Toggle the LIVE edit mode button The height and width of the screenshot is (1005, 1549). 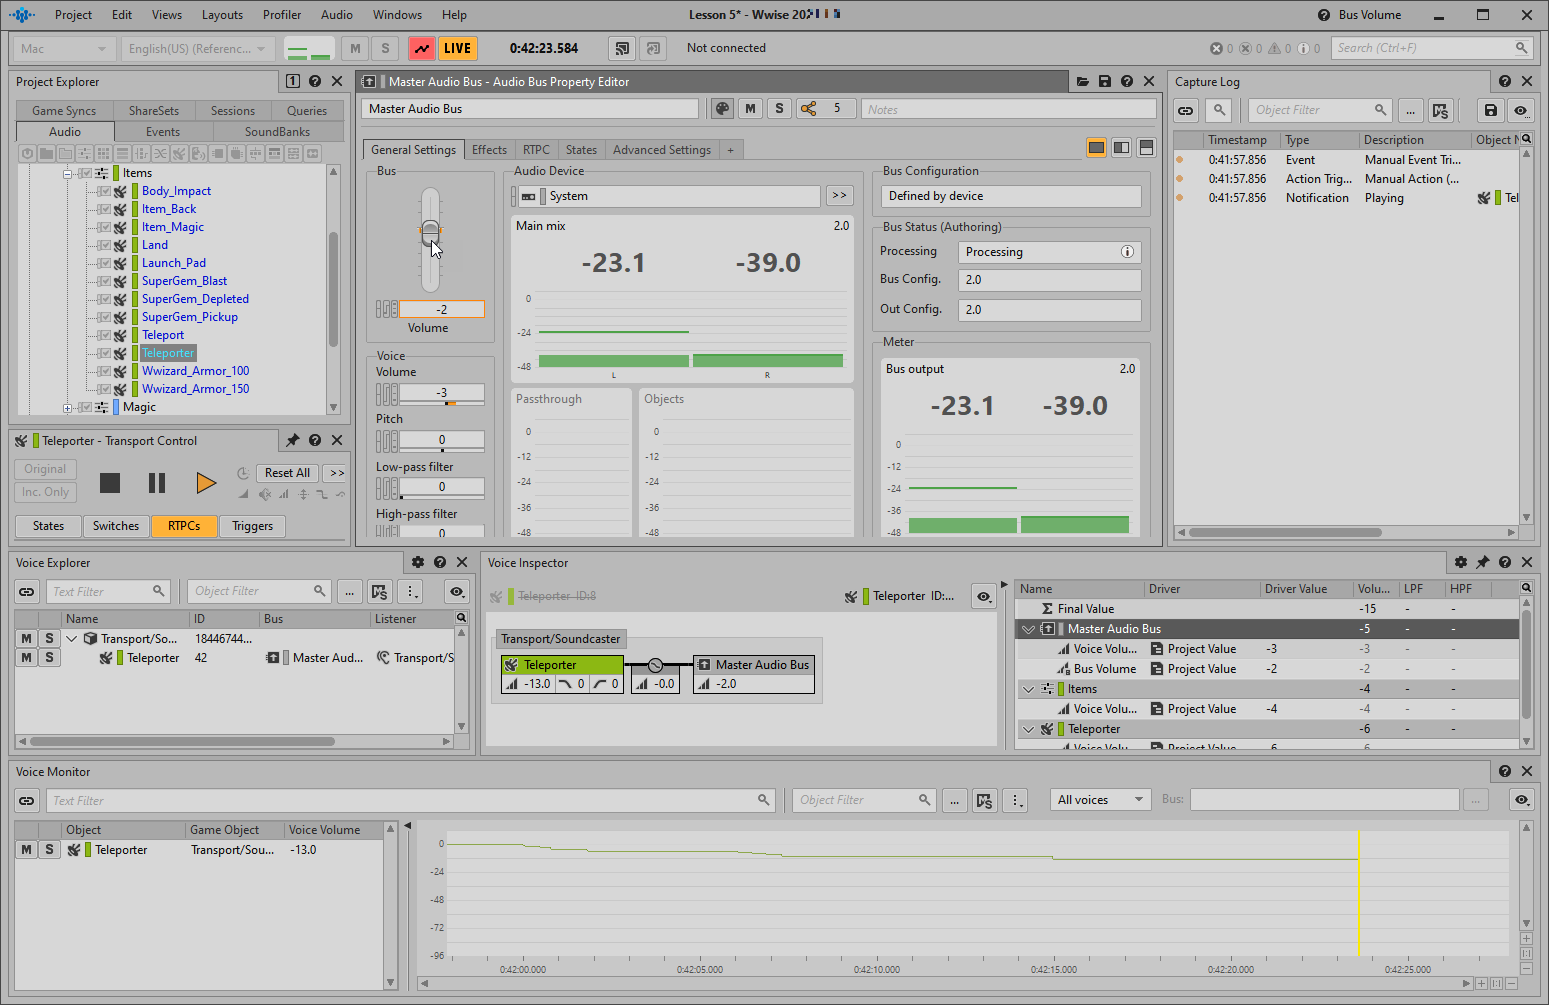coord(457,48)
